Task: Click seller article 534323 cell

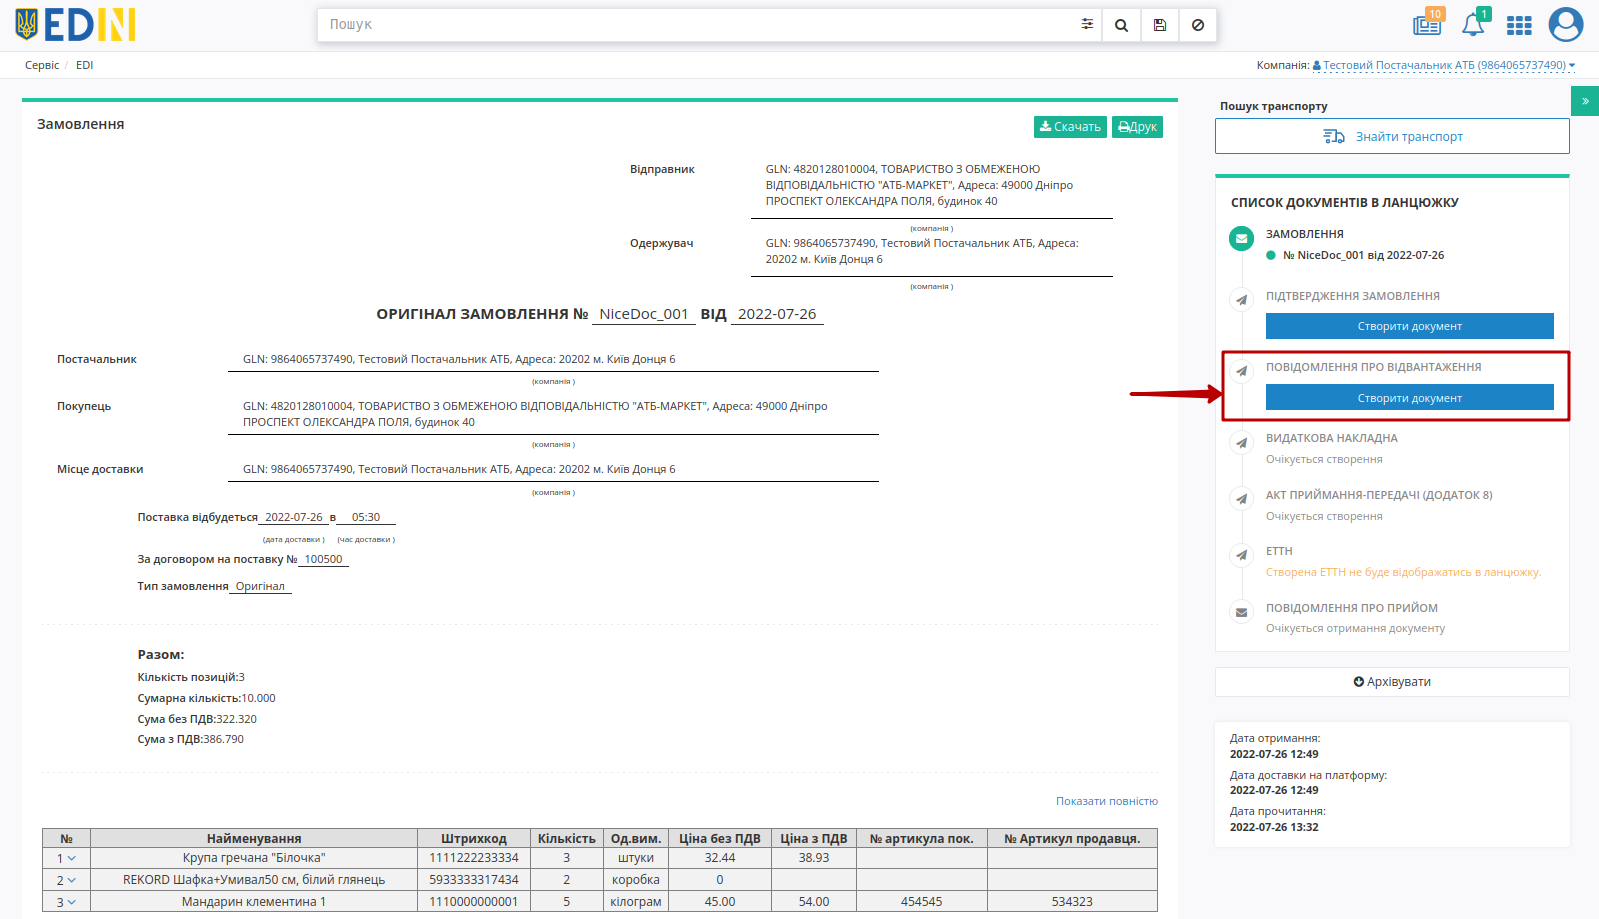Action: [x=1072, y=902]
